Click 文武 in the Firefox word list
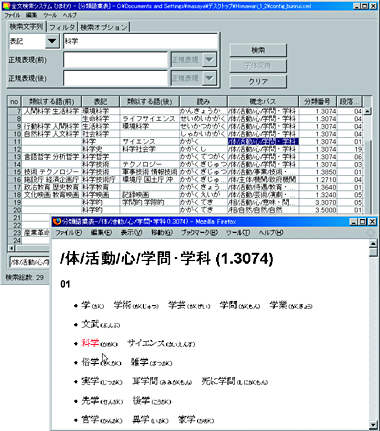This screenshot has height=431, width=380. pyautogui.click(x=90, y=324)
